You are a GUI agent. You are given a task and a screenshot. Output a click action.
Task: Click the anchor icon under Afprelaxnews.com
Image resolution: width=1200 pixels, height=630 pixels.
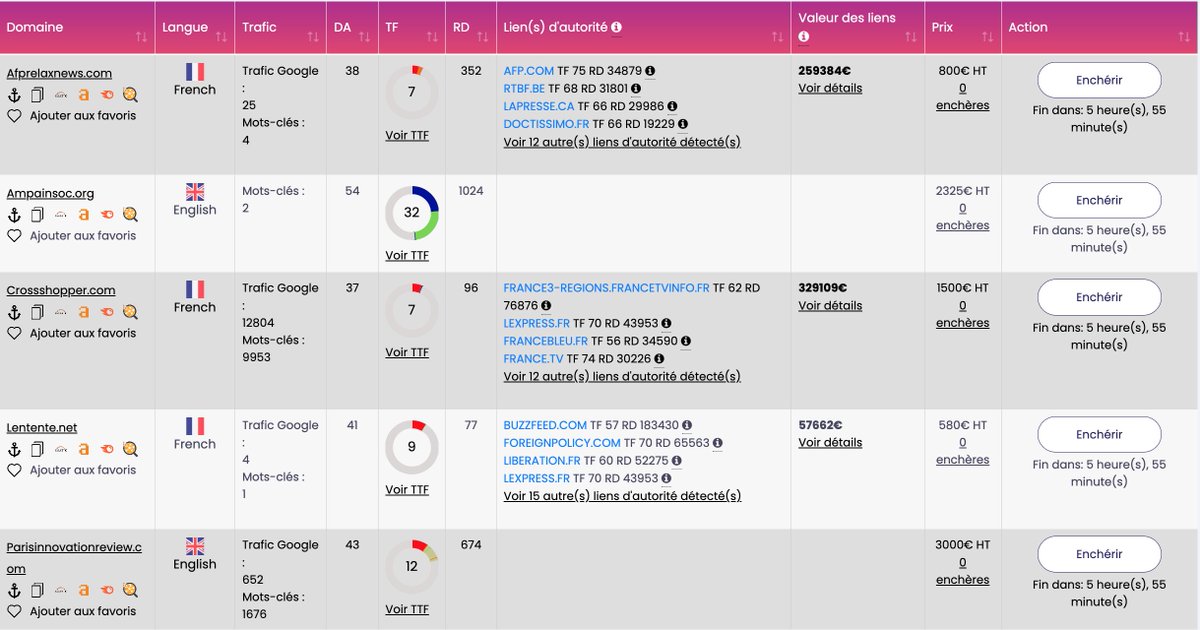pos(14,95)
